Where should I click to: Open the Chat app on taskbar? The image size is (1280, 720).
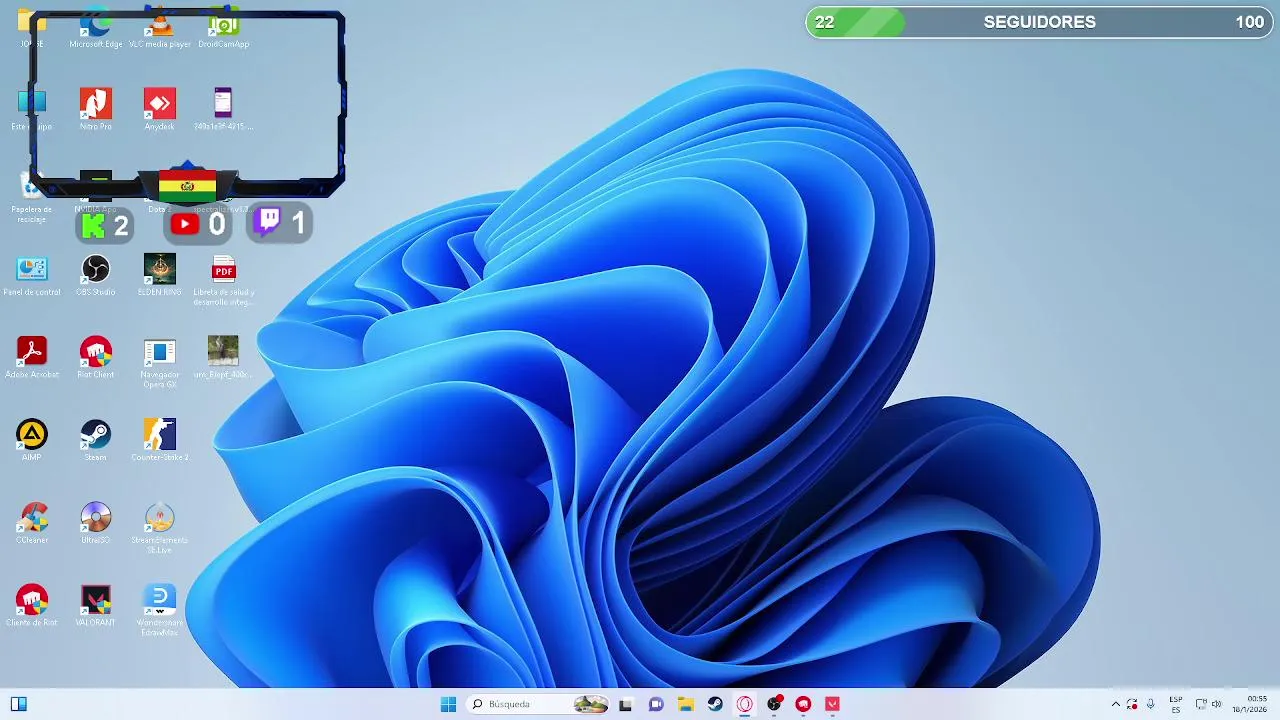(x=656, y=704)
